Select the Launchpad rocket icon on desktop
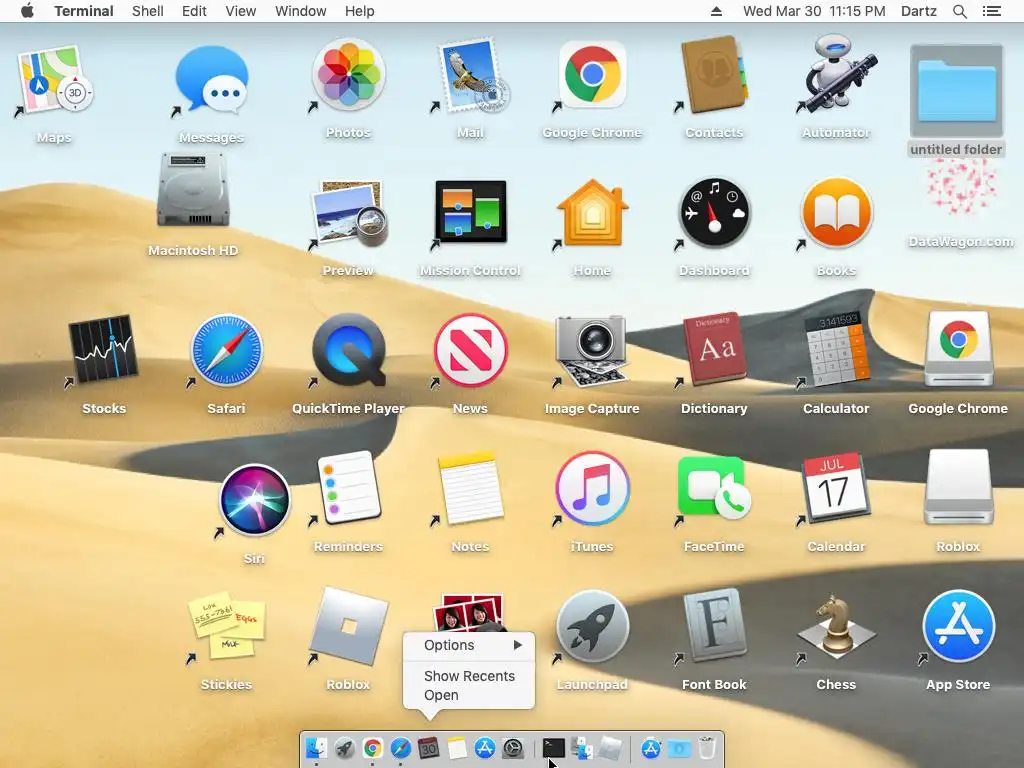The width and height of the screenshot is (1024, 768). (592, 627)
